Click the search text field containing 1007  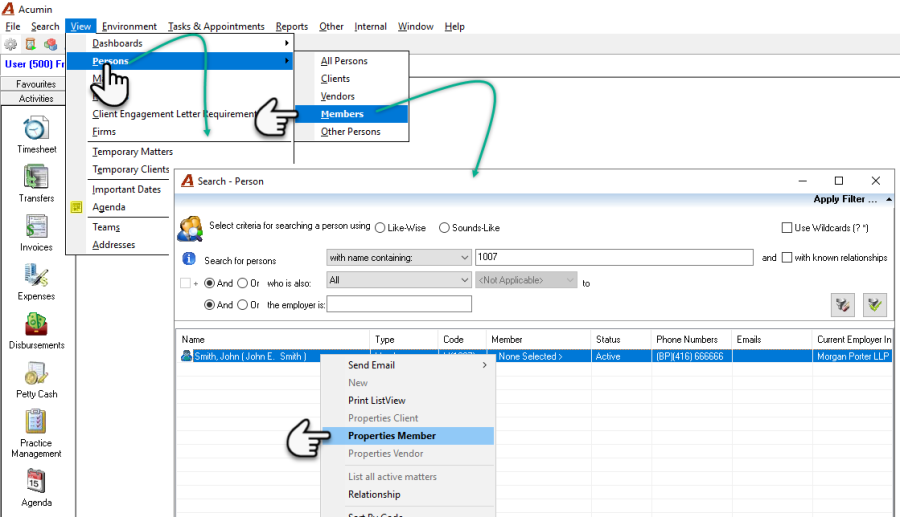pyautogui.click(x=614, y=258)
